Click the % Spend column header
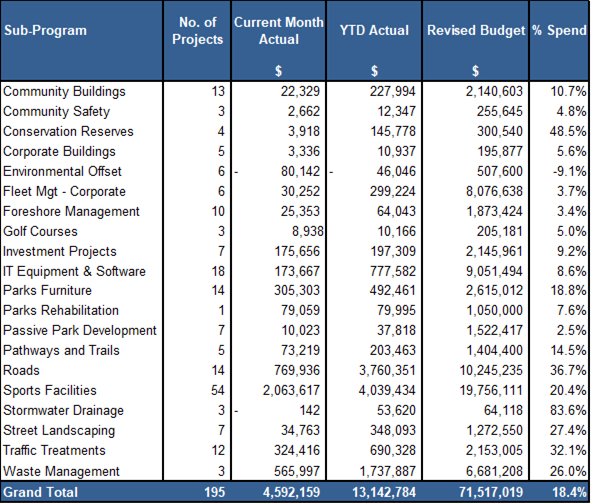 coord(559,31)
